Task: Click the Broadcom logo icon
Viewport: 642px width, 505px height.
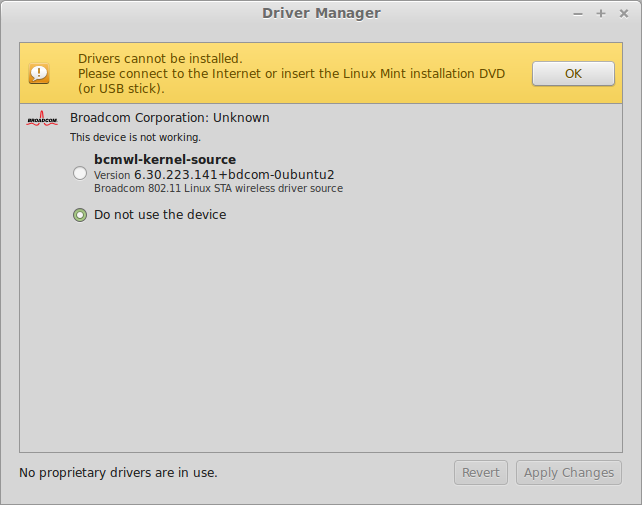Action: [42, 118]
